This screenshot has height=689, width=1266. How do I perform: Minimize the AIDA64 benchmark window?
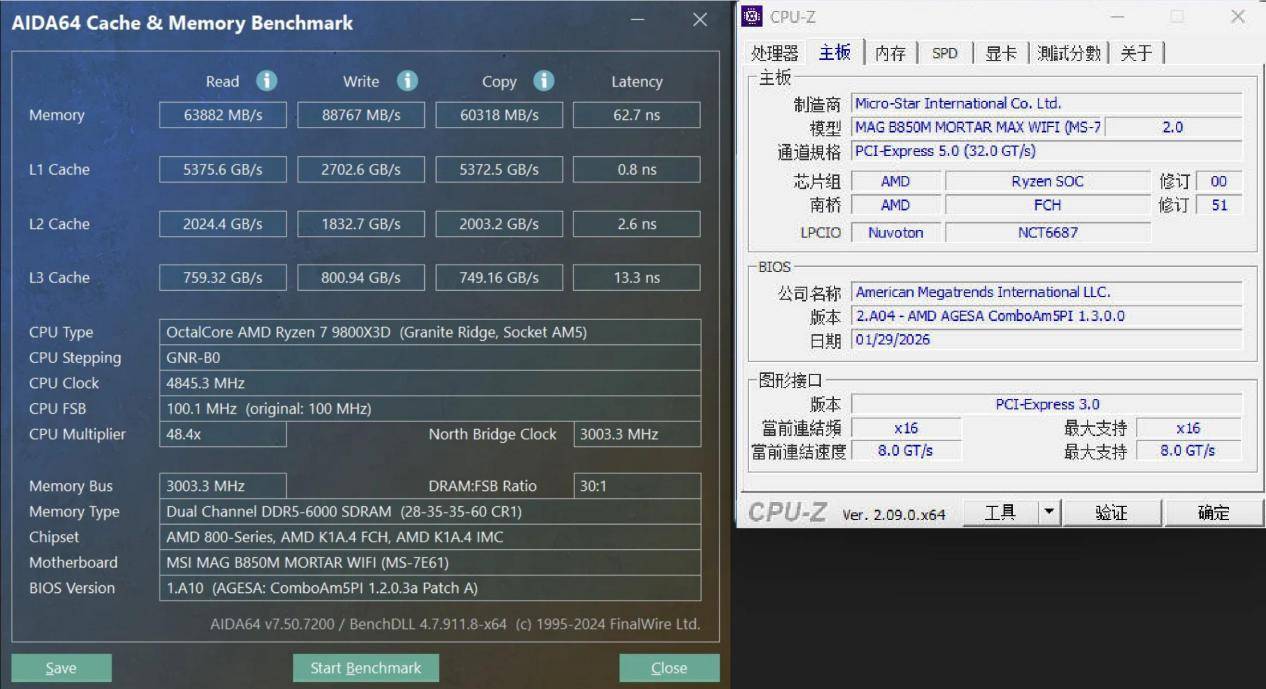point(638,20)
